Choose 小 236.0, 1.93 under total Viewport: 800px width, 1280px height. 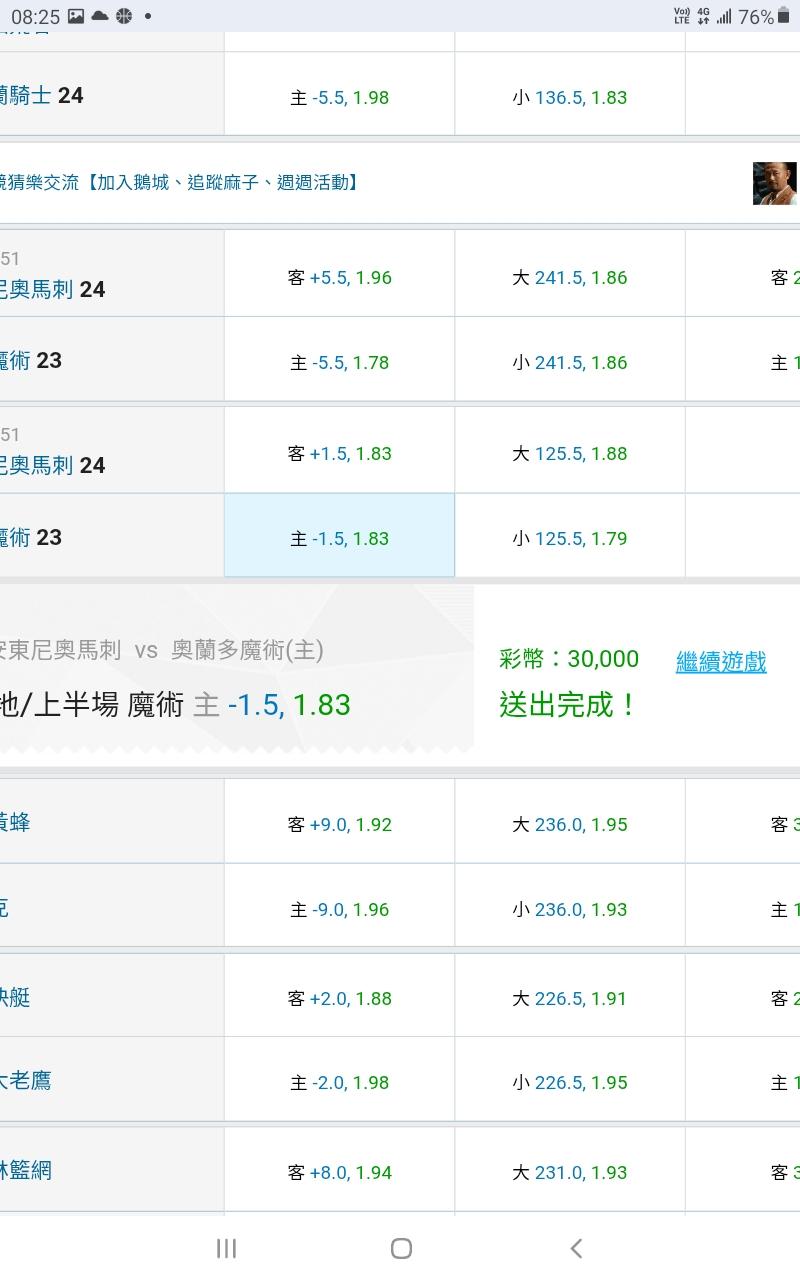click(x=569, y=909)
